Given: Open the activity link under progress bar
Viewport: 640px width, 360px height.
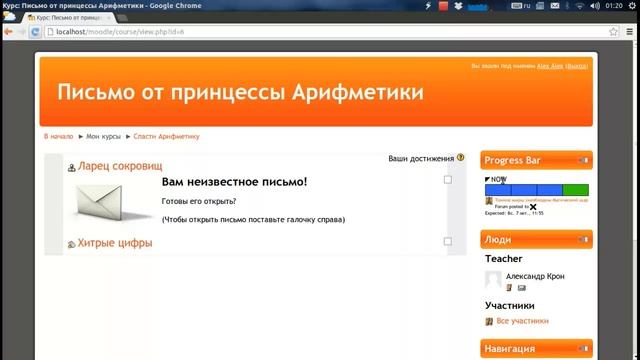Looking at the screenshot, I should pyautogui.click(x=541, y=200).
